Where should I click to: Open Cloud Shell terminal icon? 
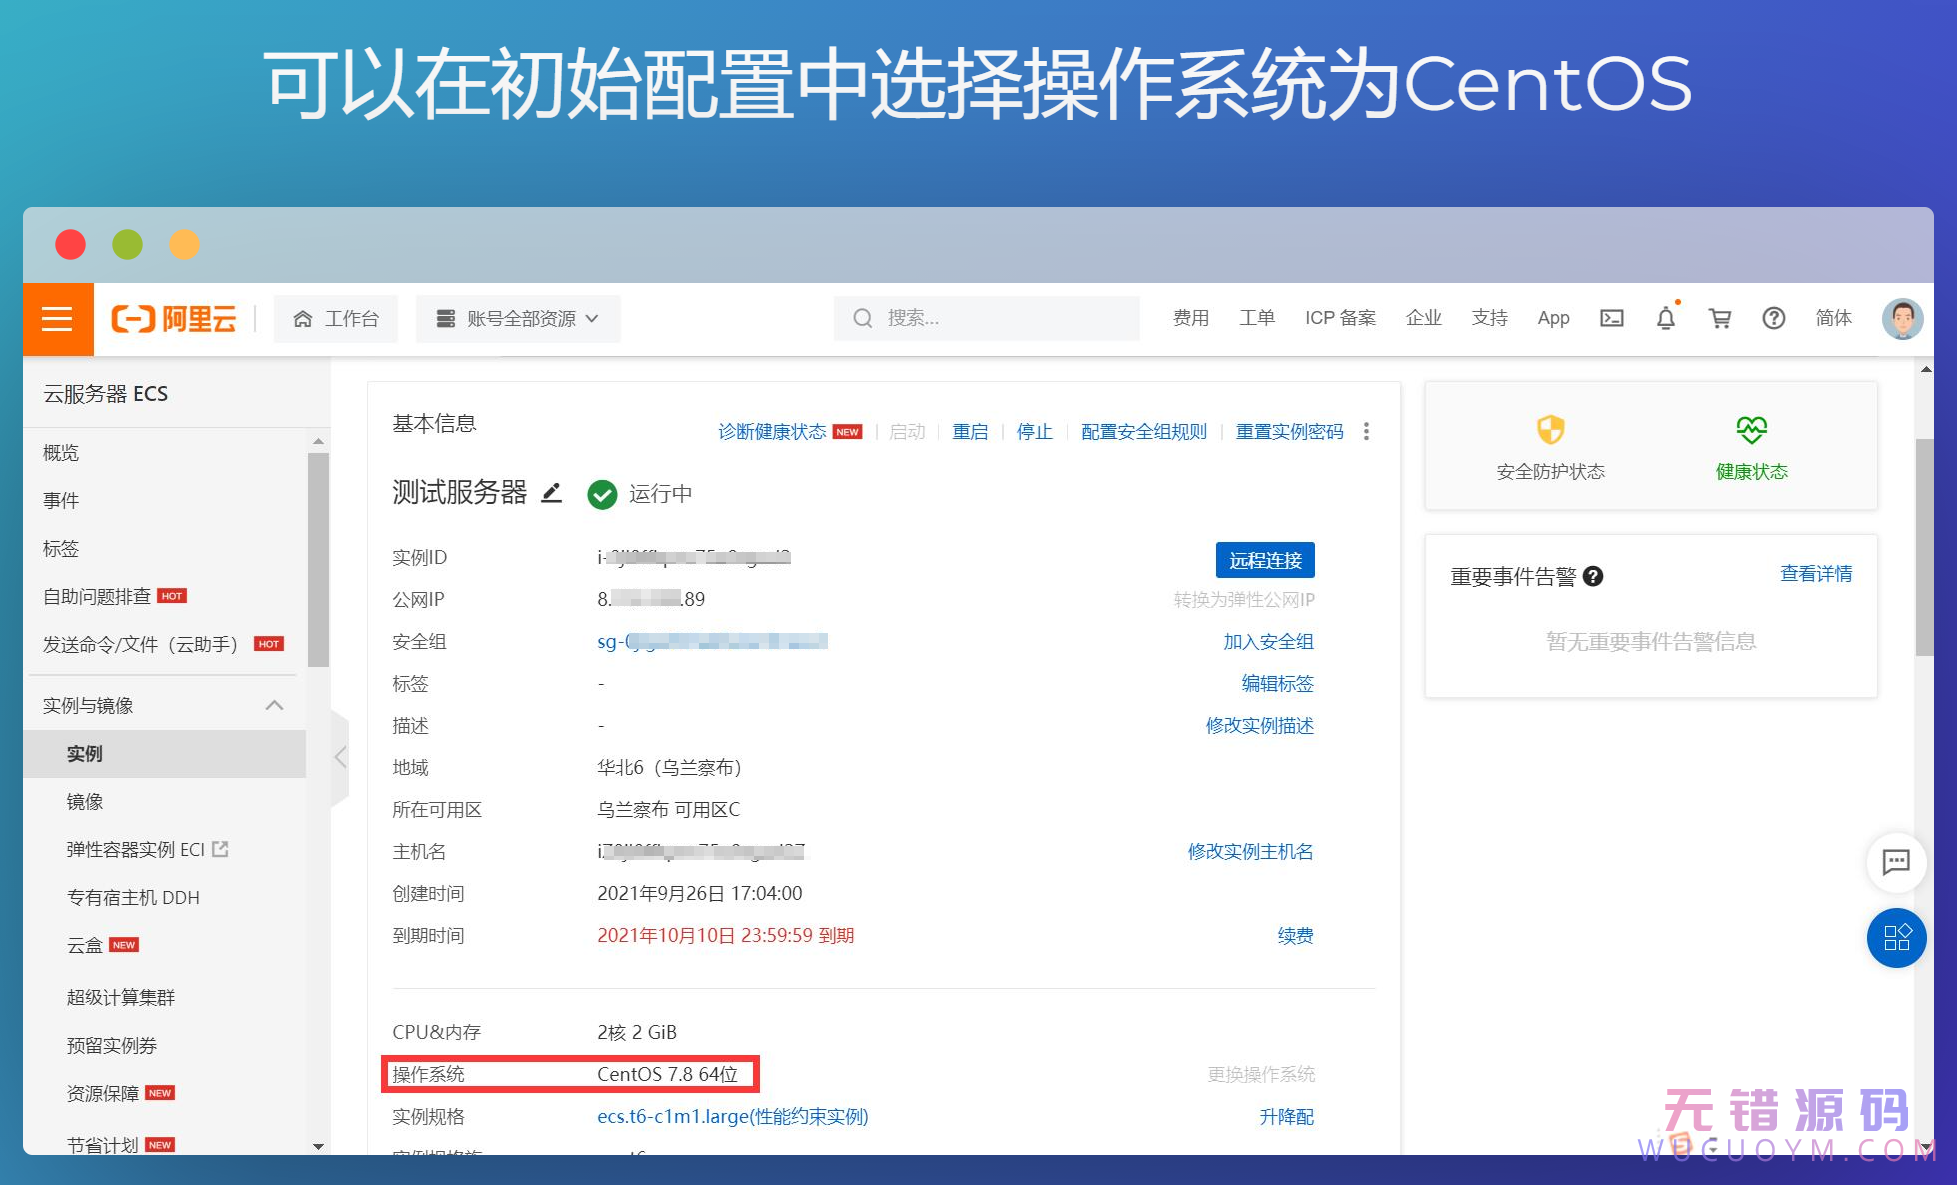point(1611,318)
